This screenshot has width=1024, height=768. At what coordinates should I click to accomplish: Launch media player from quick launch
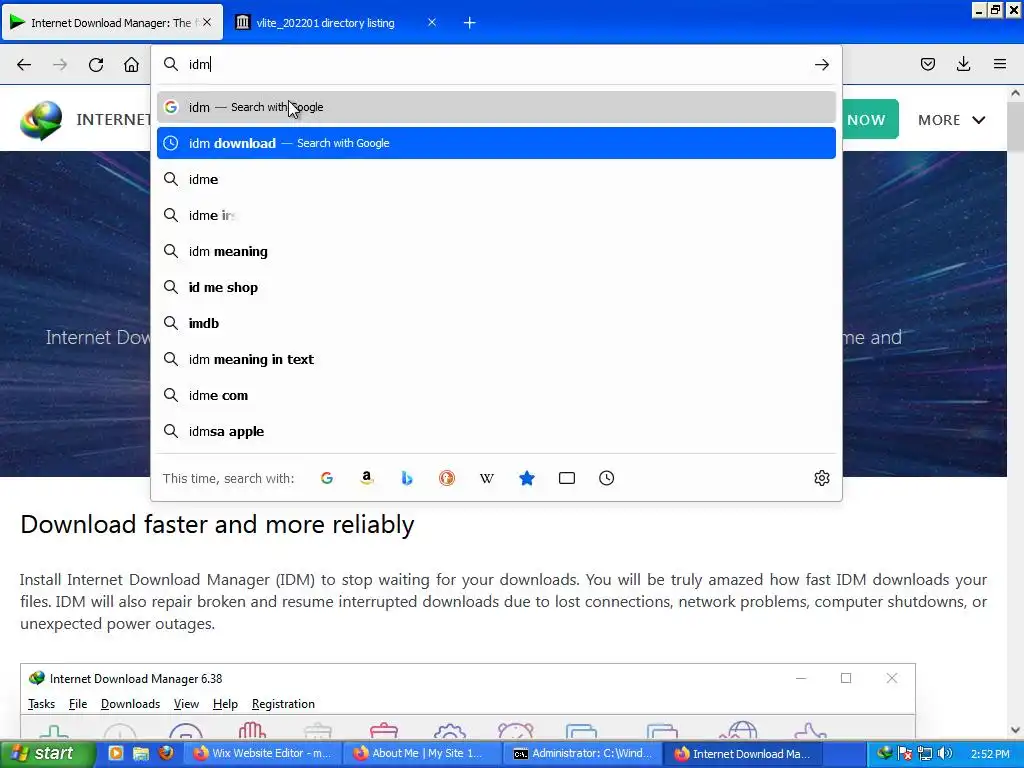(x=116, y=753)
